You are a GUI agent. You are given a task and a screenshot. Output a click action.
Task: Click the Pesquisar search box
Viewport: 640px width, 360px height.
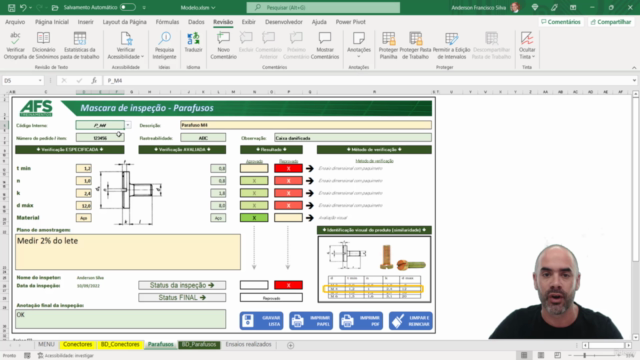click(x=323, y=7)
